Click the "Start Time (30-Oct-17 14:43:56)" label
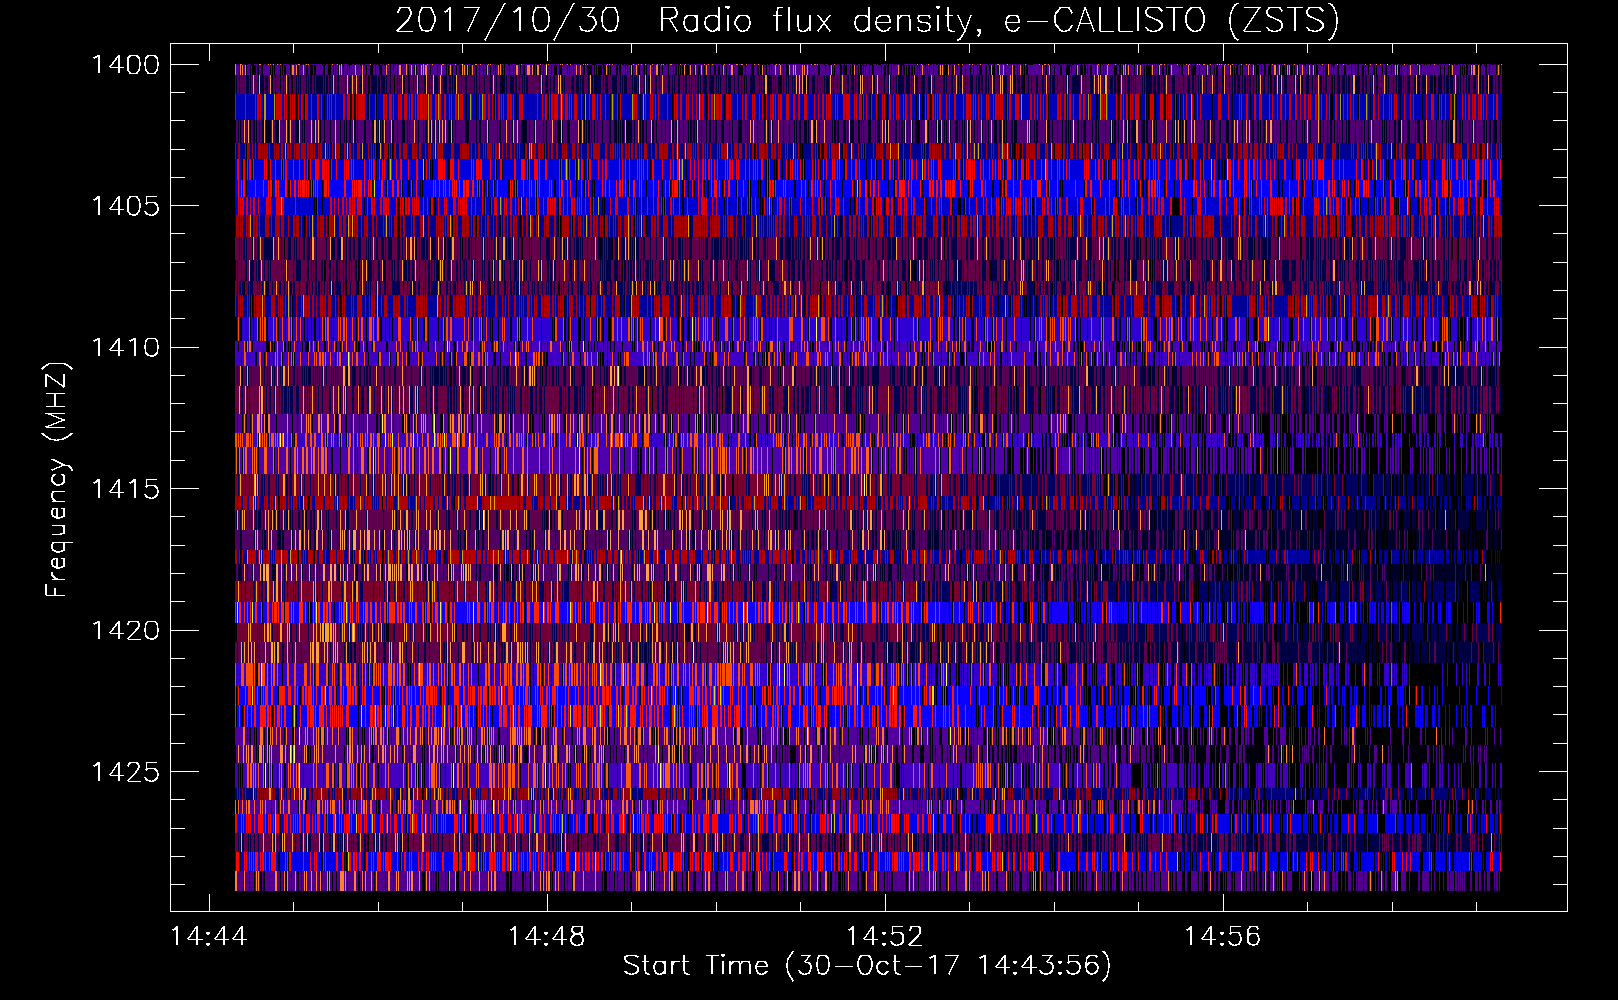1618x1000 pixels. click(x=867, y=966)
